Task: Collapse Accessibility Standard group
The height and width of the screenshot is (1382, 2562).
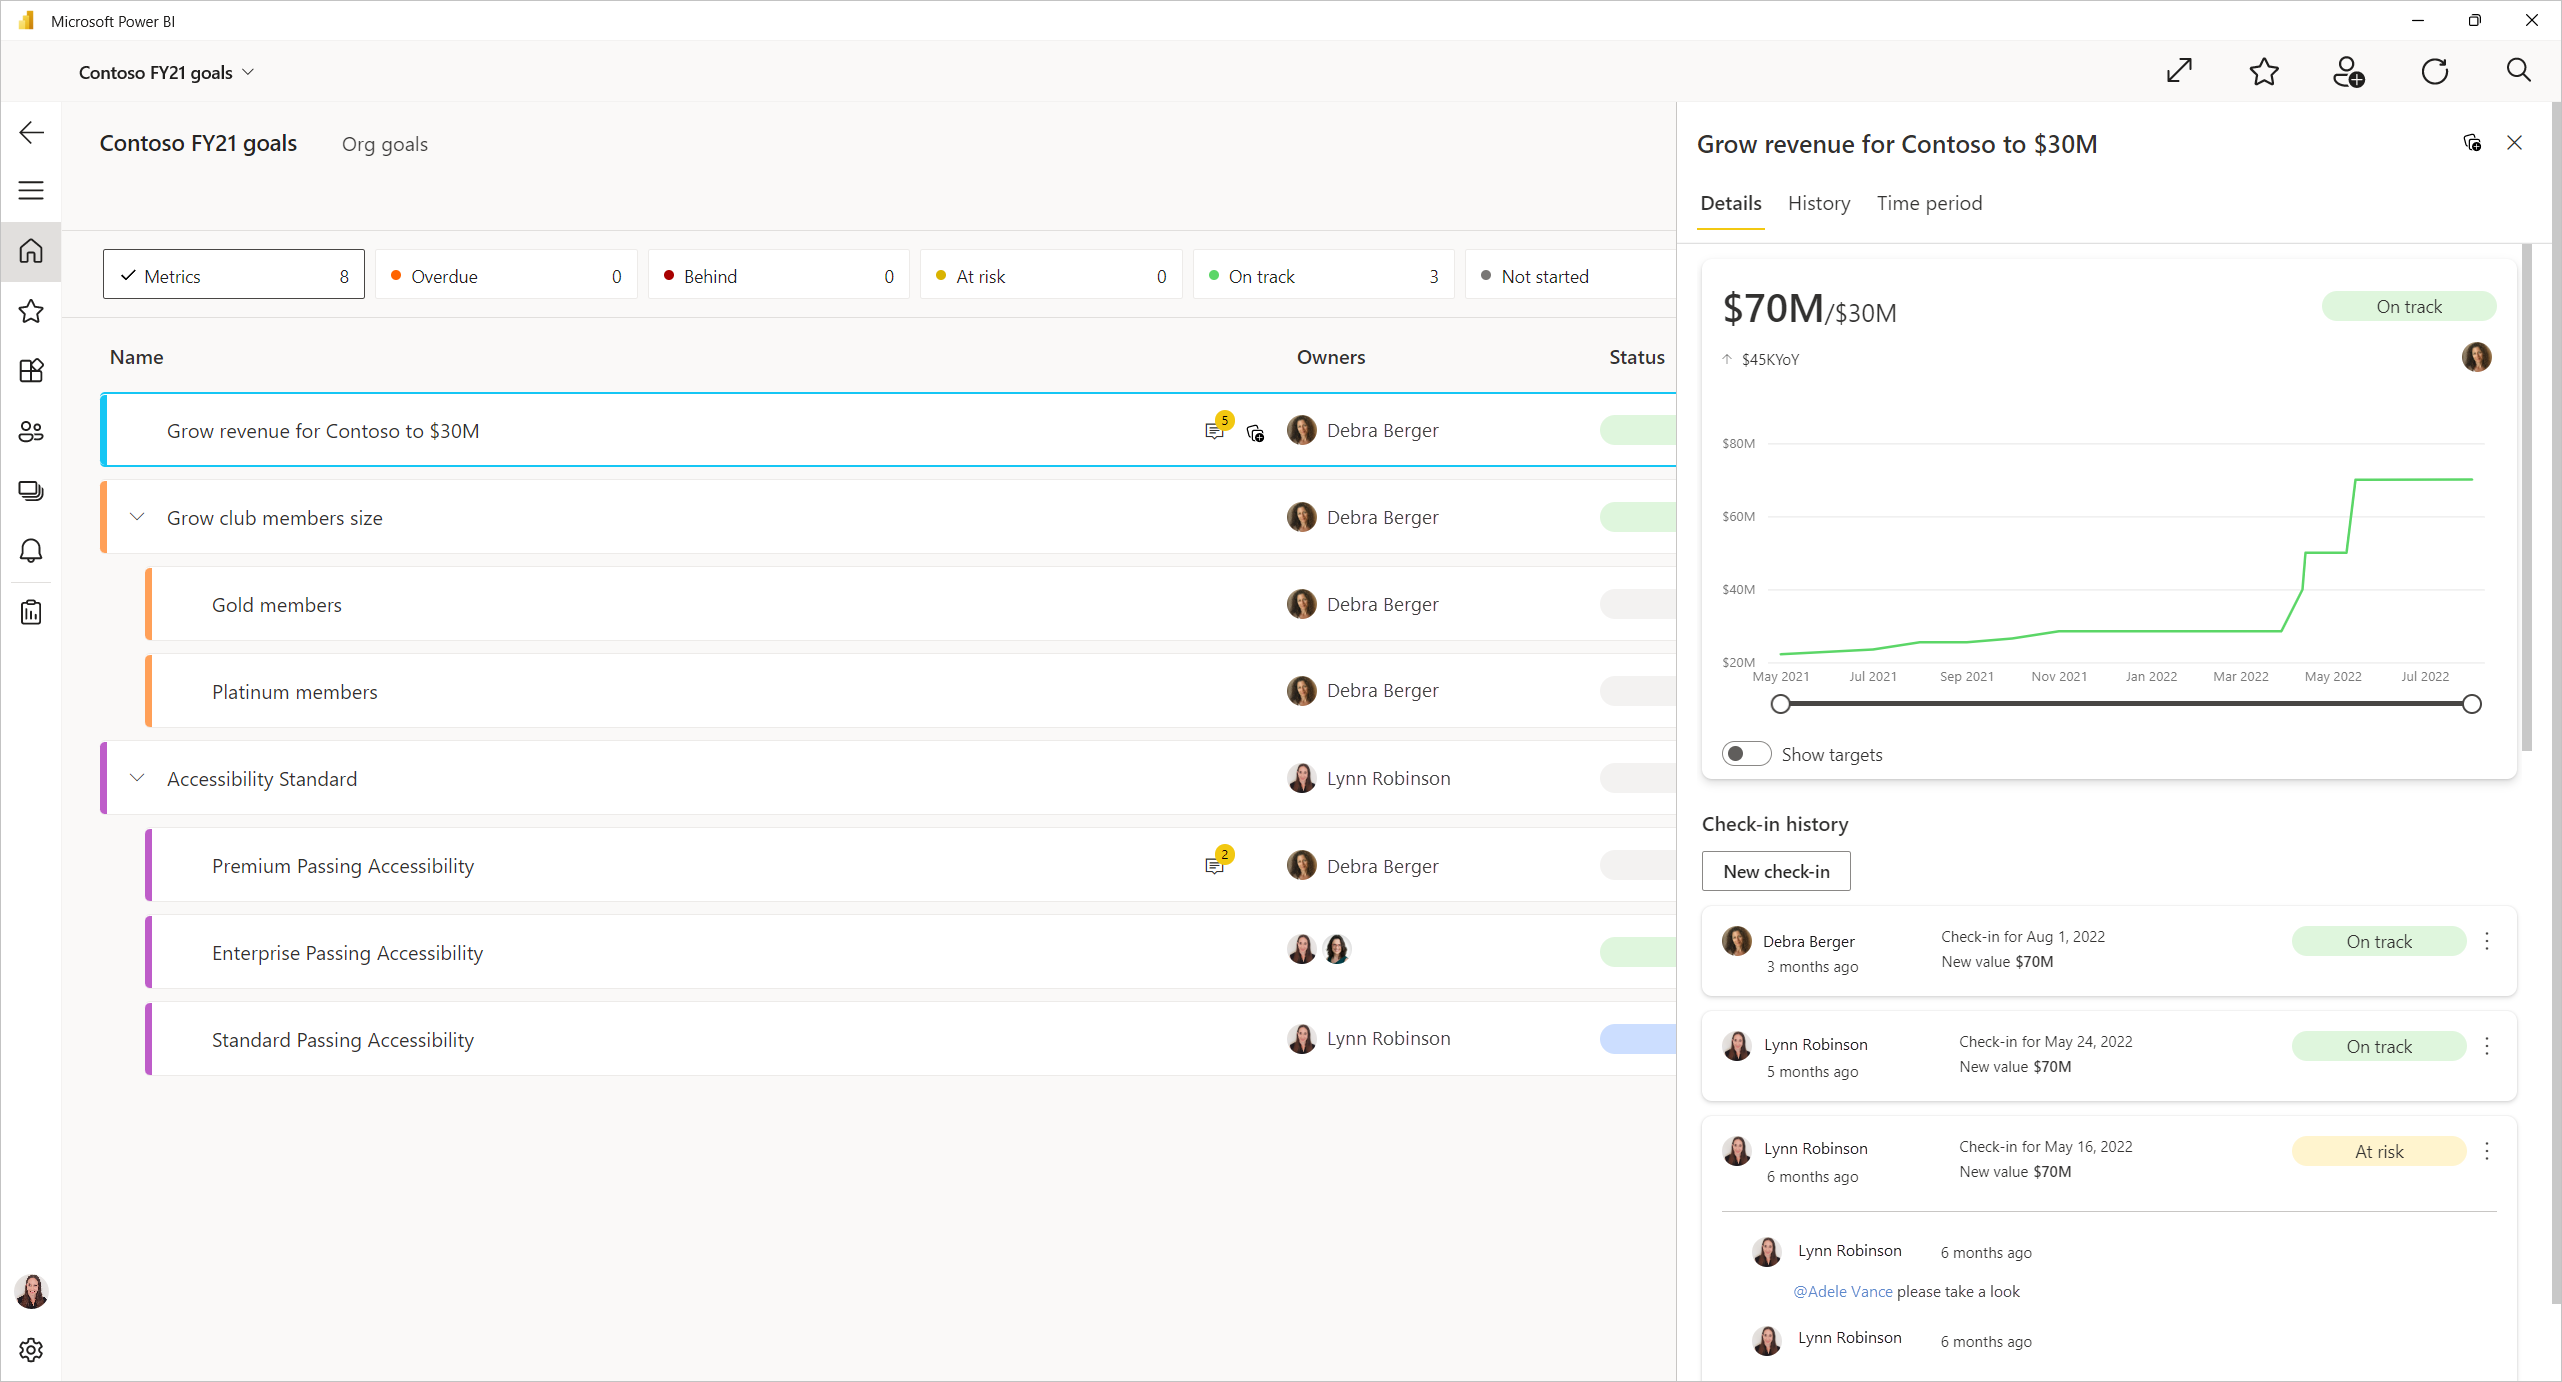Action: click(136, 778)
